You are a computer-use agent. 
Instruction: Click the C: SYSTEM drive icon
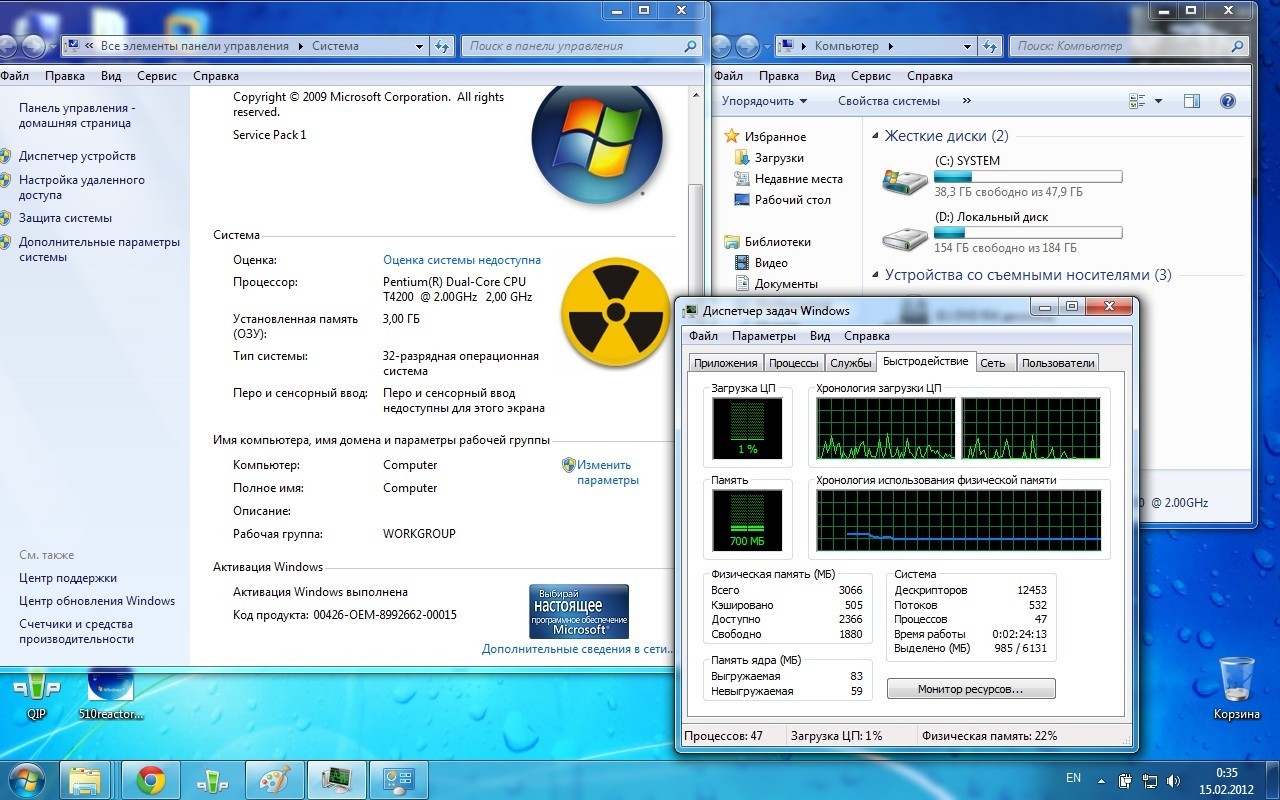pyautogui.click(x=905, y=180)
